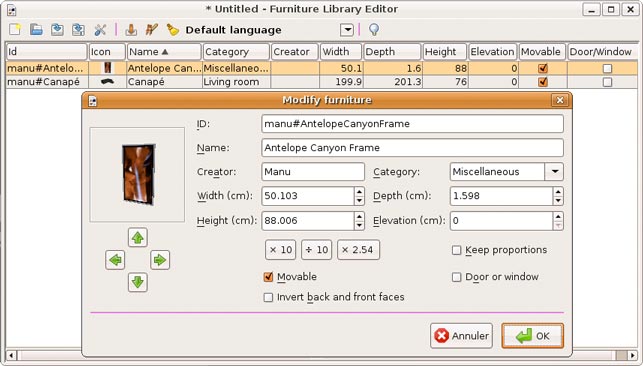Click into the Name text field
Viewport: 643px width, 366px height.
(x=412, y=148)
